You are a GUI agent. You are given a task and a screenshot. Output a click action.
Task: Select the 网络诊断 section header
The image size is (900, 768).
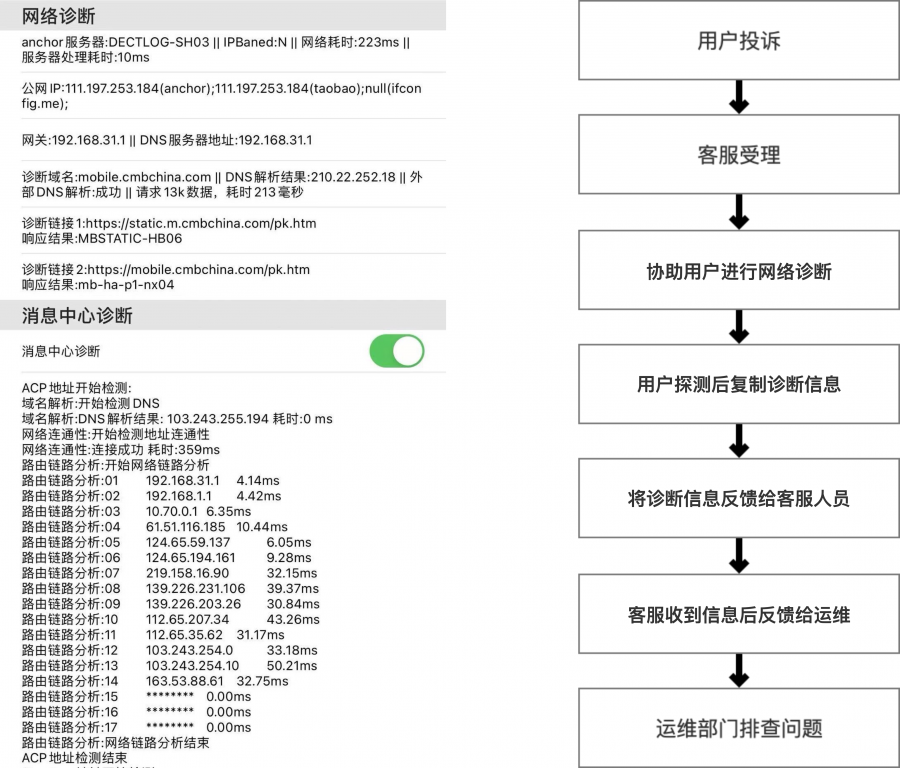(x=223, y=15)
